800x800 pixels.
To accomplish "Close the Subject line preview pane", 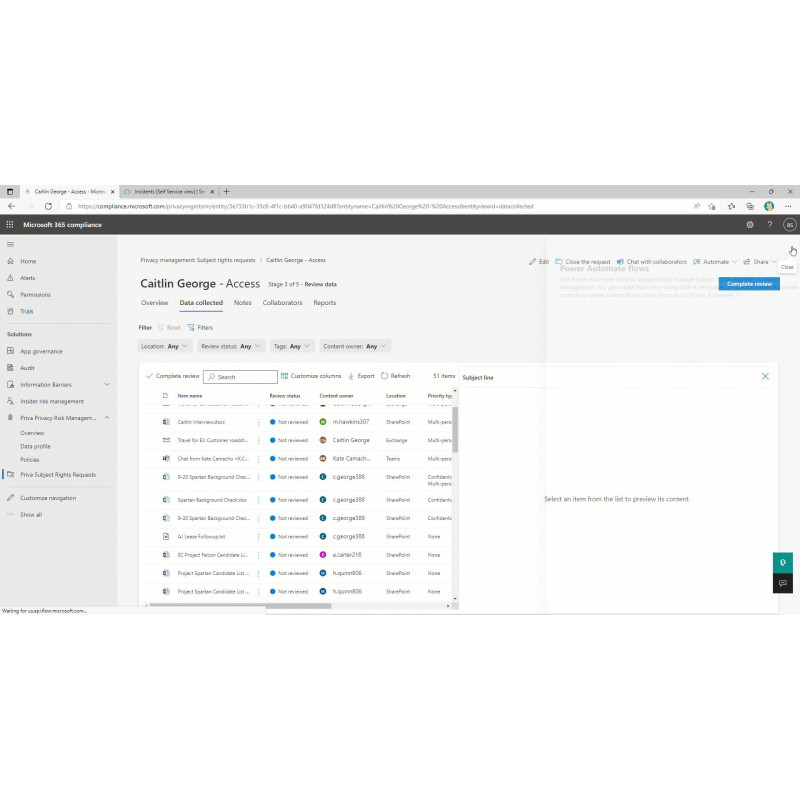I will click(x=765, y=377).
